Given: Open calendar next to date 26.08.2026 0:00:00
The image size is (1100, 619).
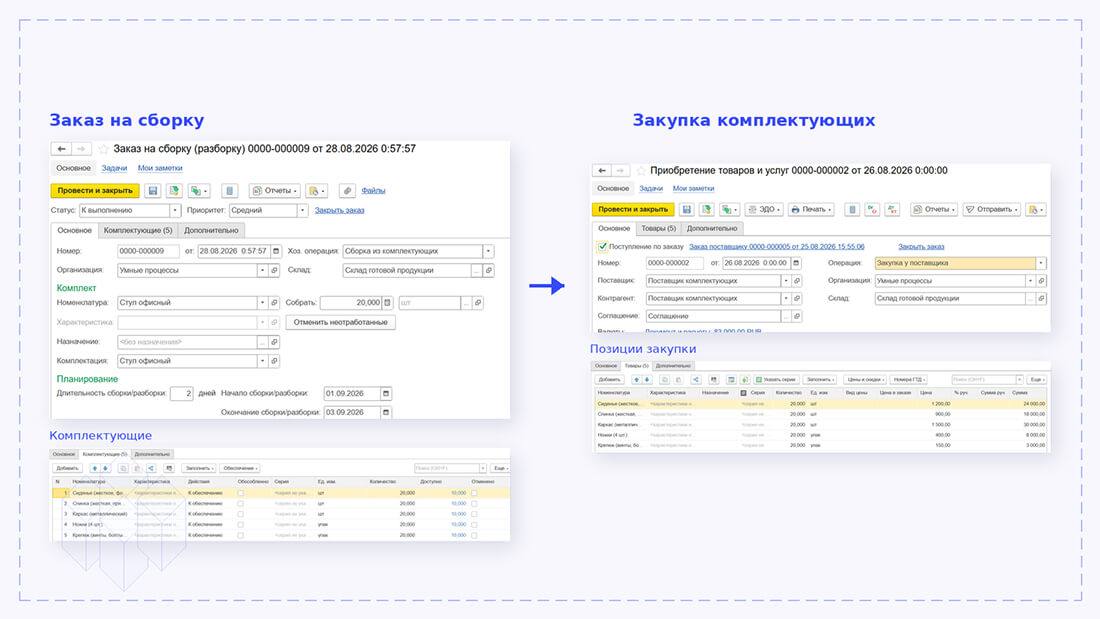Looking at the screenshot, I should pos(796,262).
